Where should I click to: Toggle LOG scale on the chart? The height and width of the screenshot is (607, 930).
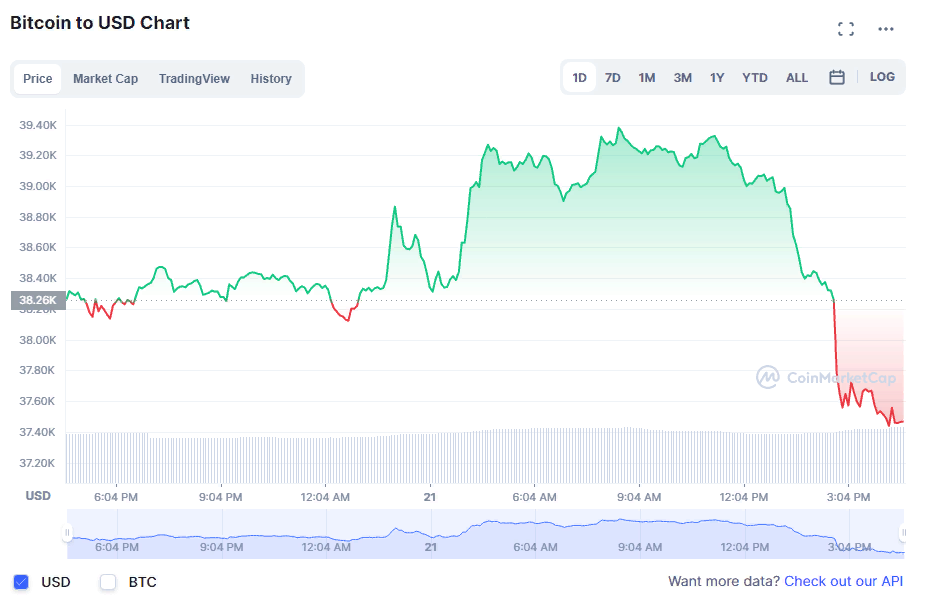point(882,77)
